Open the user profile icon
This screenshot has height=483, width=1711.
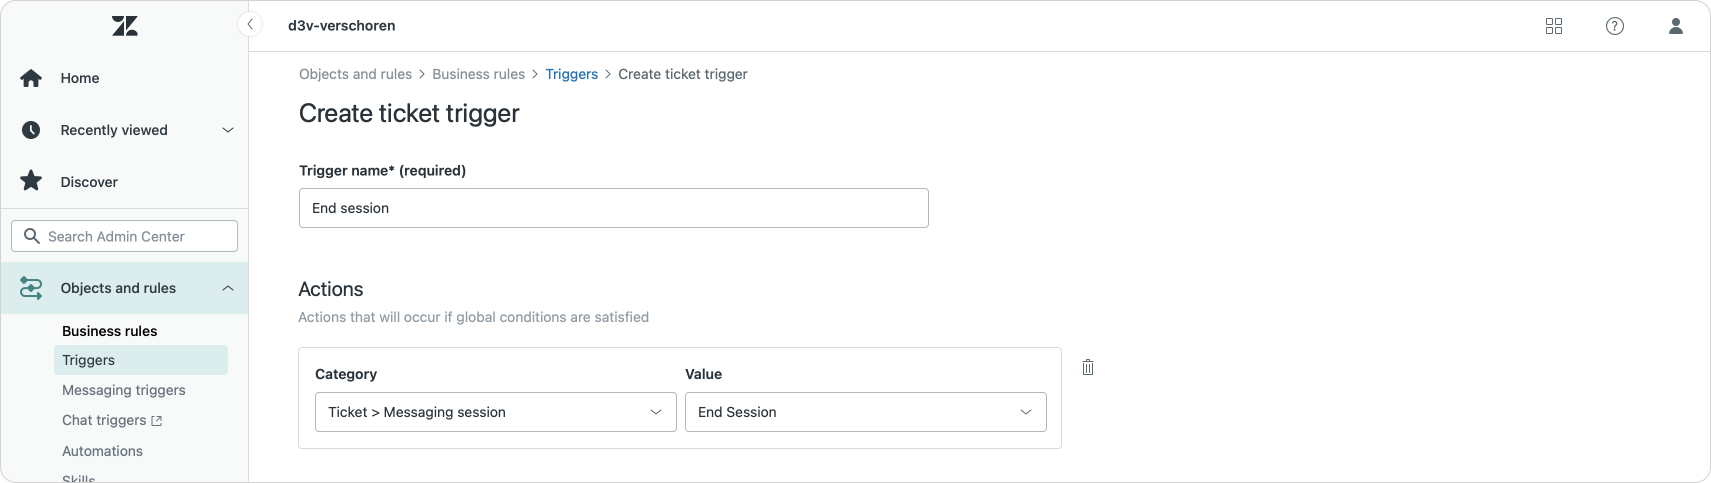tap(1676, 26)
